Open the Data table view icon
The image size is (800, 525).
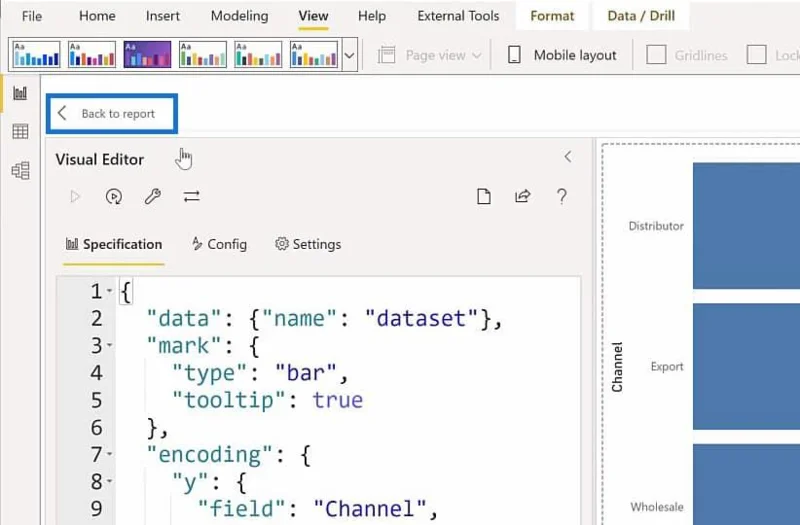[20, 132]
